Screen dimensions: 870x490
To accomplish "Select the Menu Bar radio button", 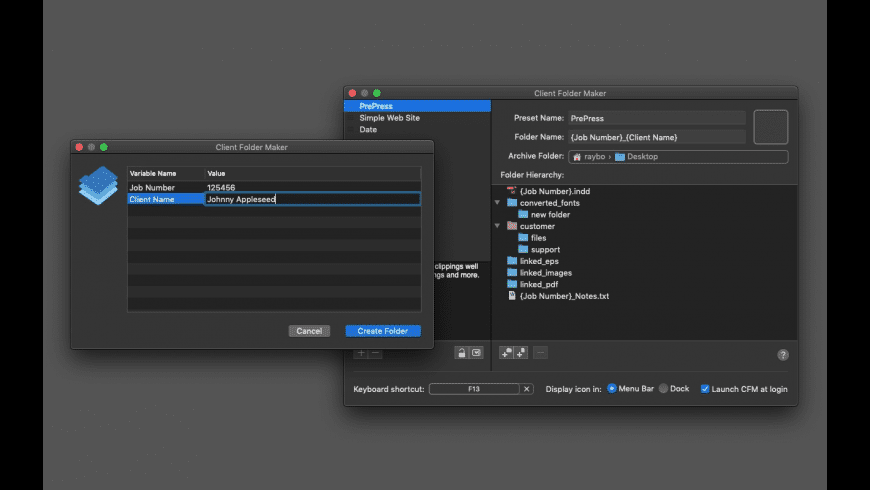I will [x=612, y=388].
